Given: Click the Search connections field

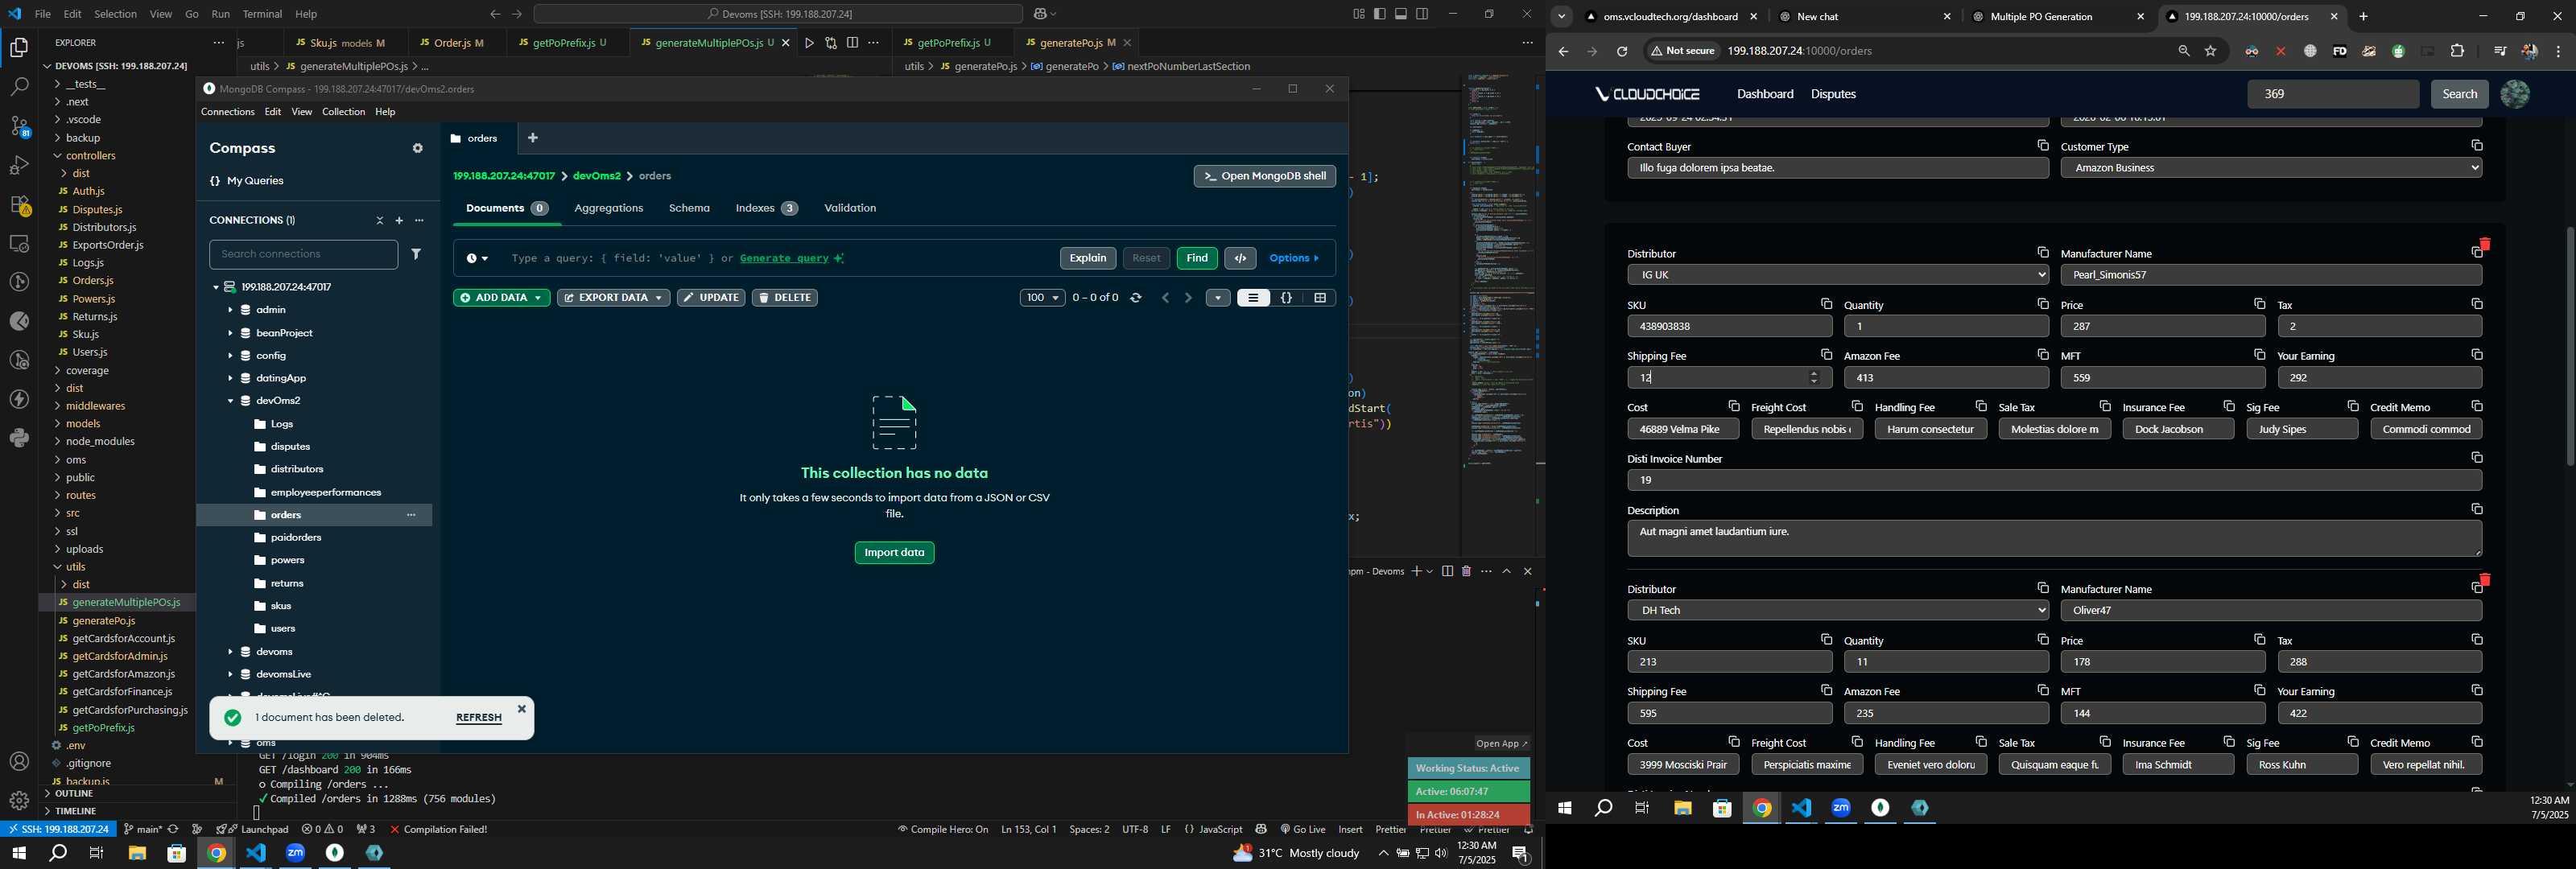Looking at the screenshot, I should pyautogui.click(x=303, y=255).
